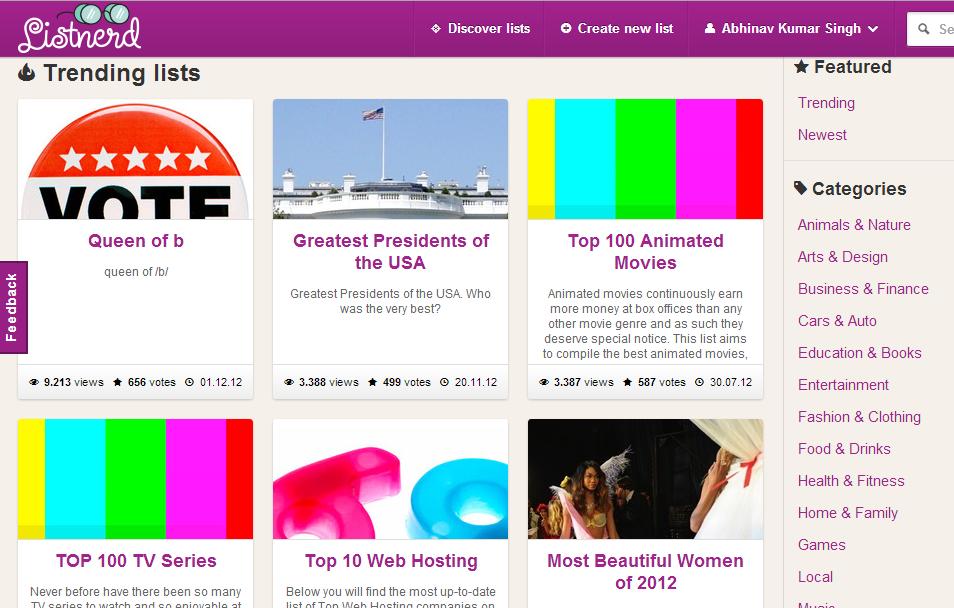The height and width of the screenshot is (608, 954).
Task: Select the eye icon beside 9.213 views
Action: (x=34, y=382)
